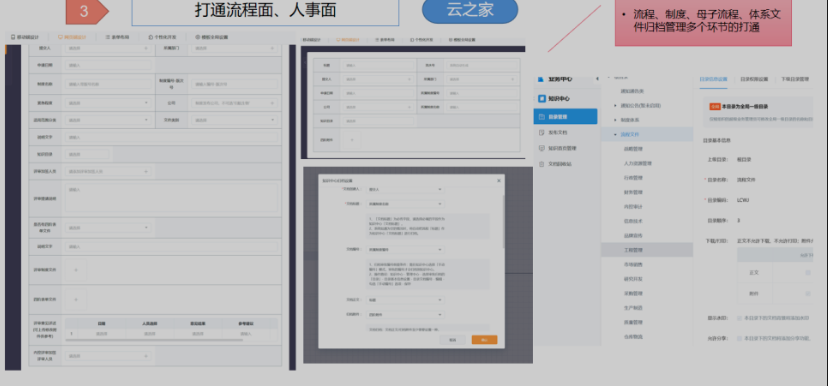Viewport: 828px width, 386px height.
Task: Click 知识中心 icon in sidebar
Action: coord(541,99)
